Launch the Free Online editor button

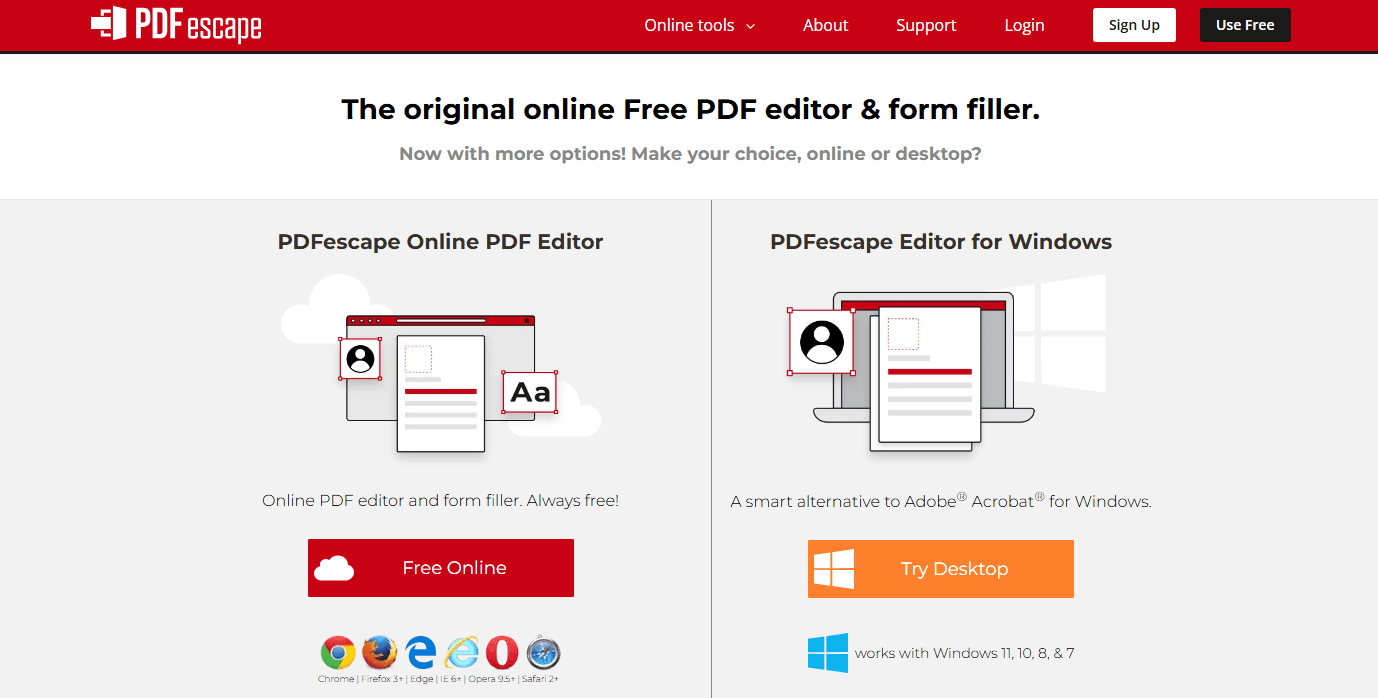click(x=441, y=568)
